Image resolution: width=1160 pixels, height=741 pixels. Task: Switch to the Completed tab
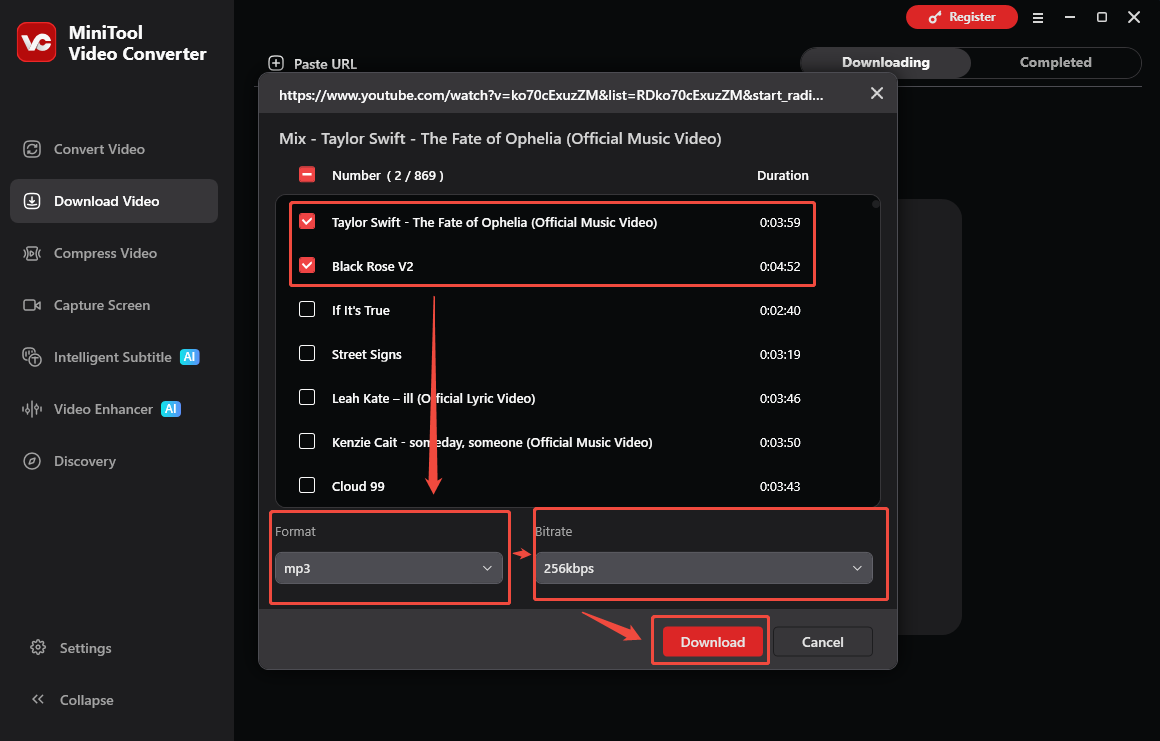[1056, 63]
